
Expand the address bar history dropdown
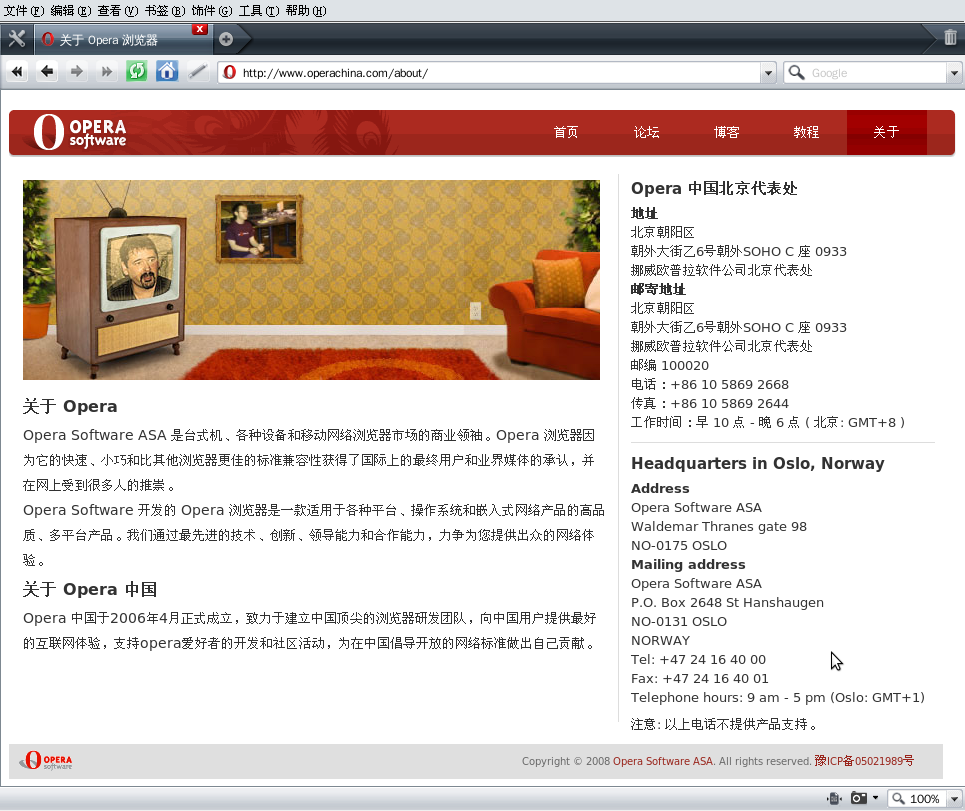(768, 73)
